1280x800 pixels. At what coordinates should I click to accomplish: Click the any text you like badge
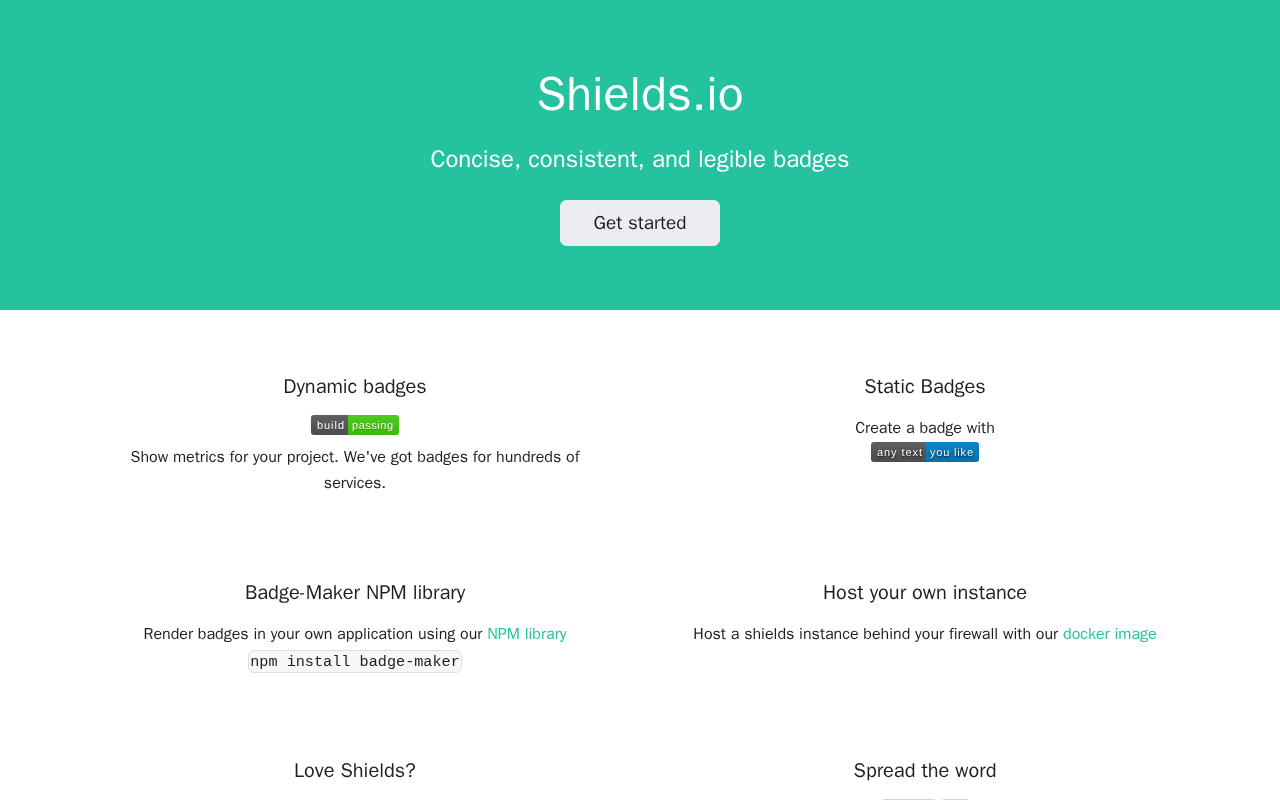pos(925,452)
